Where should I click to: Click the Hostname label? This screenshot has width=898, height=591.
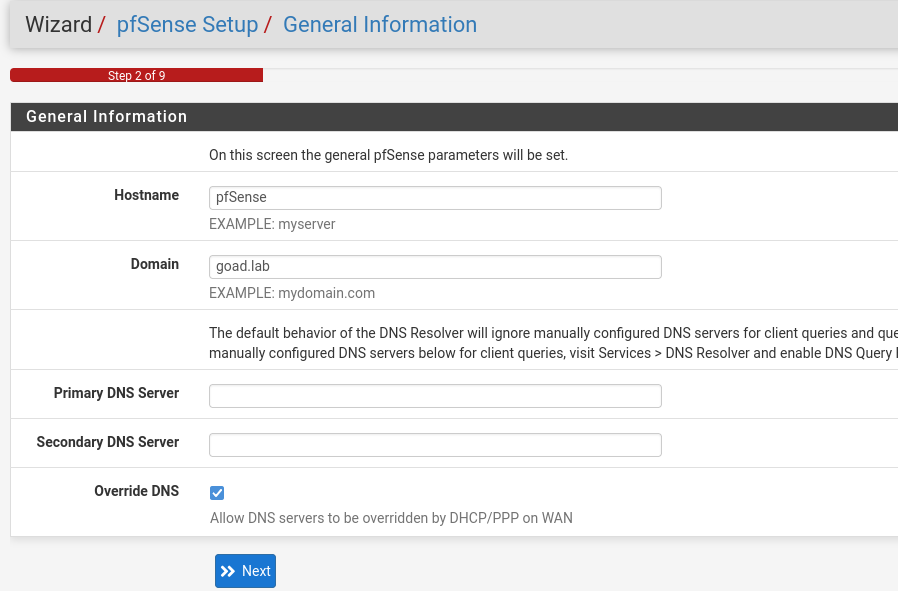click(147, 195)
